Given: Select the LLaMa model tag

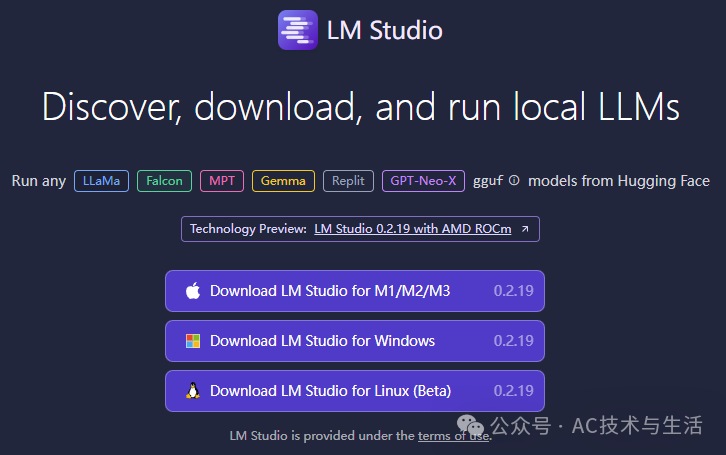Looking at the screenshot, I should 101,181.
